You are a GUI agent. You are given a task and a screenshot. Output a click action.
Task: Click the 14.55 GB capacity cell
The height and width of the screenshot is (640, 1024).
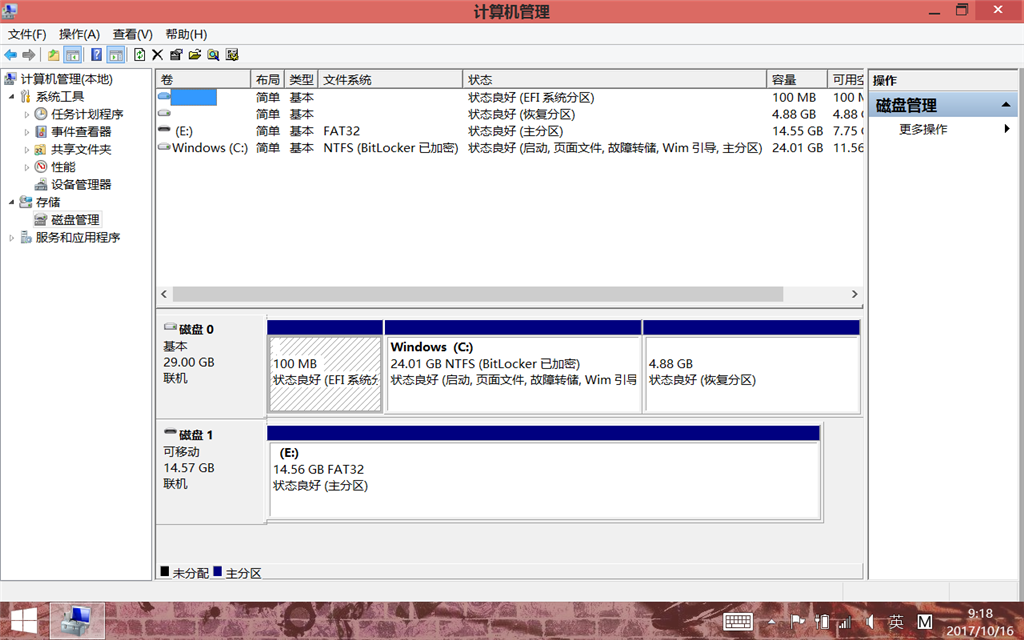(x=797, y=131)
